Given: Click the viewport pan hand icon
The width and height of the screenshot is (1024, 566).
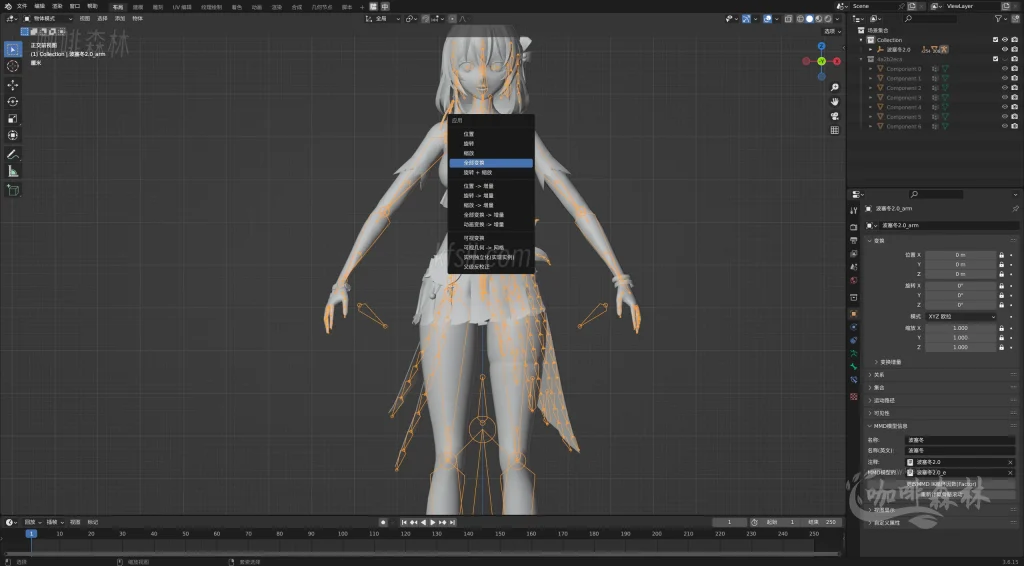Looking at the screenshot, I should (x=835, y=102).
